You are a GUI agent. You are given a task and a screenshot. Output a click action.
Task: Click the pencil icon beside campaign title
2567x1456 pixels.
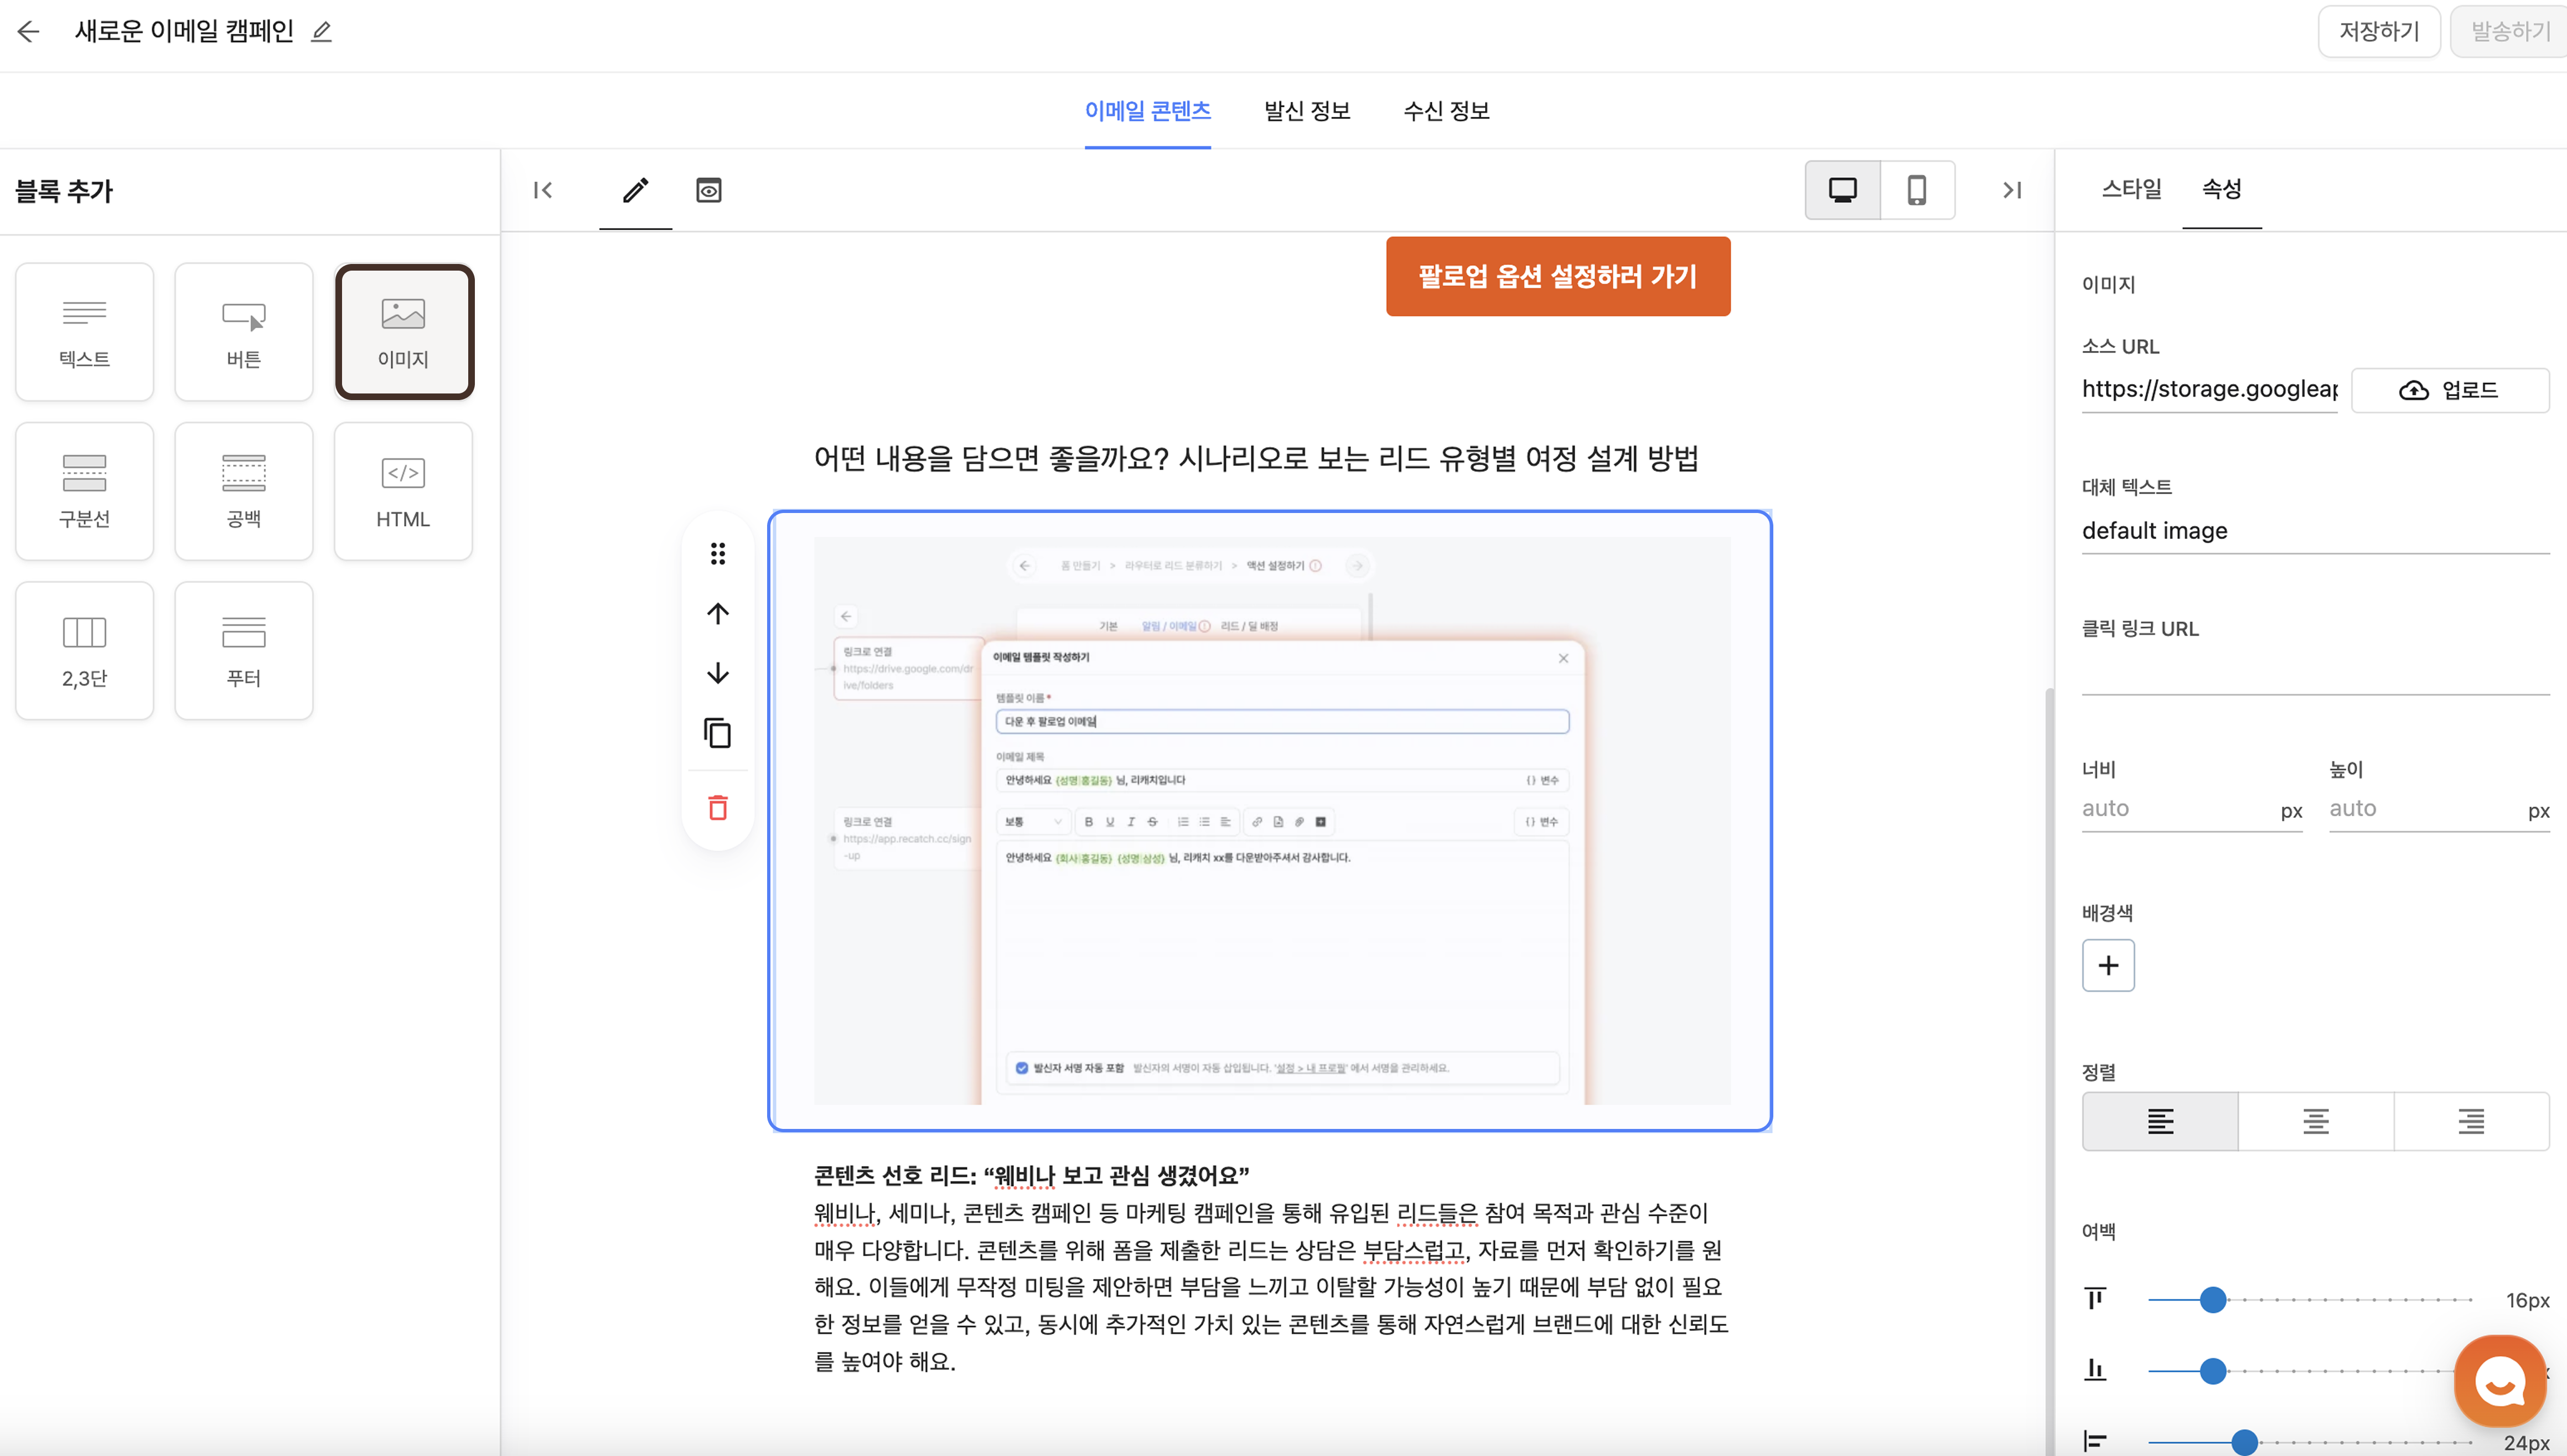click(321, 32)
